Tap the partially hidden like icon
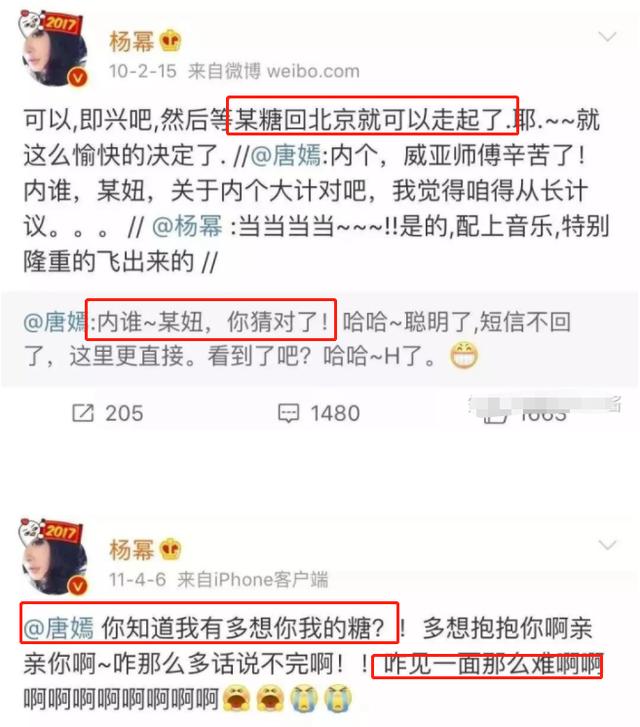Screen dimensions: 640x727 click(494, 416)
